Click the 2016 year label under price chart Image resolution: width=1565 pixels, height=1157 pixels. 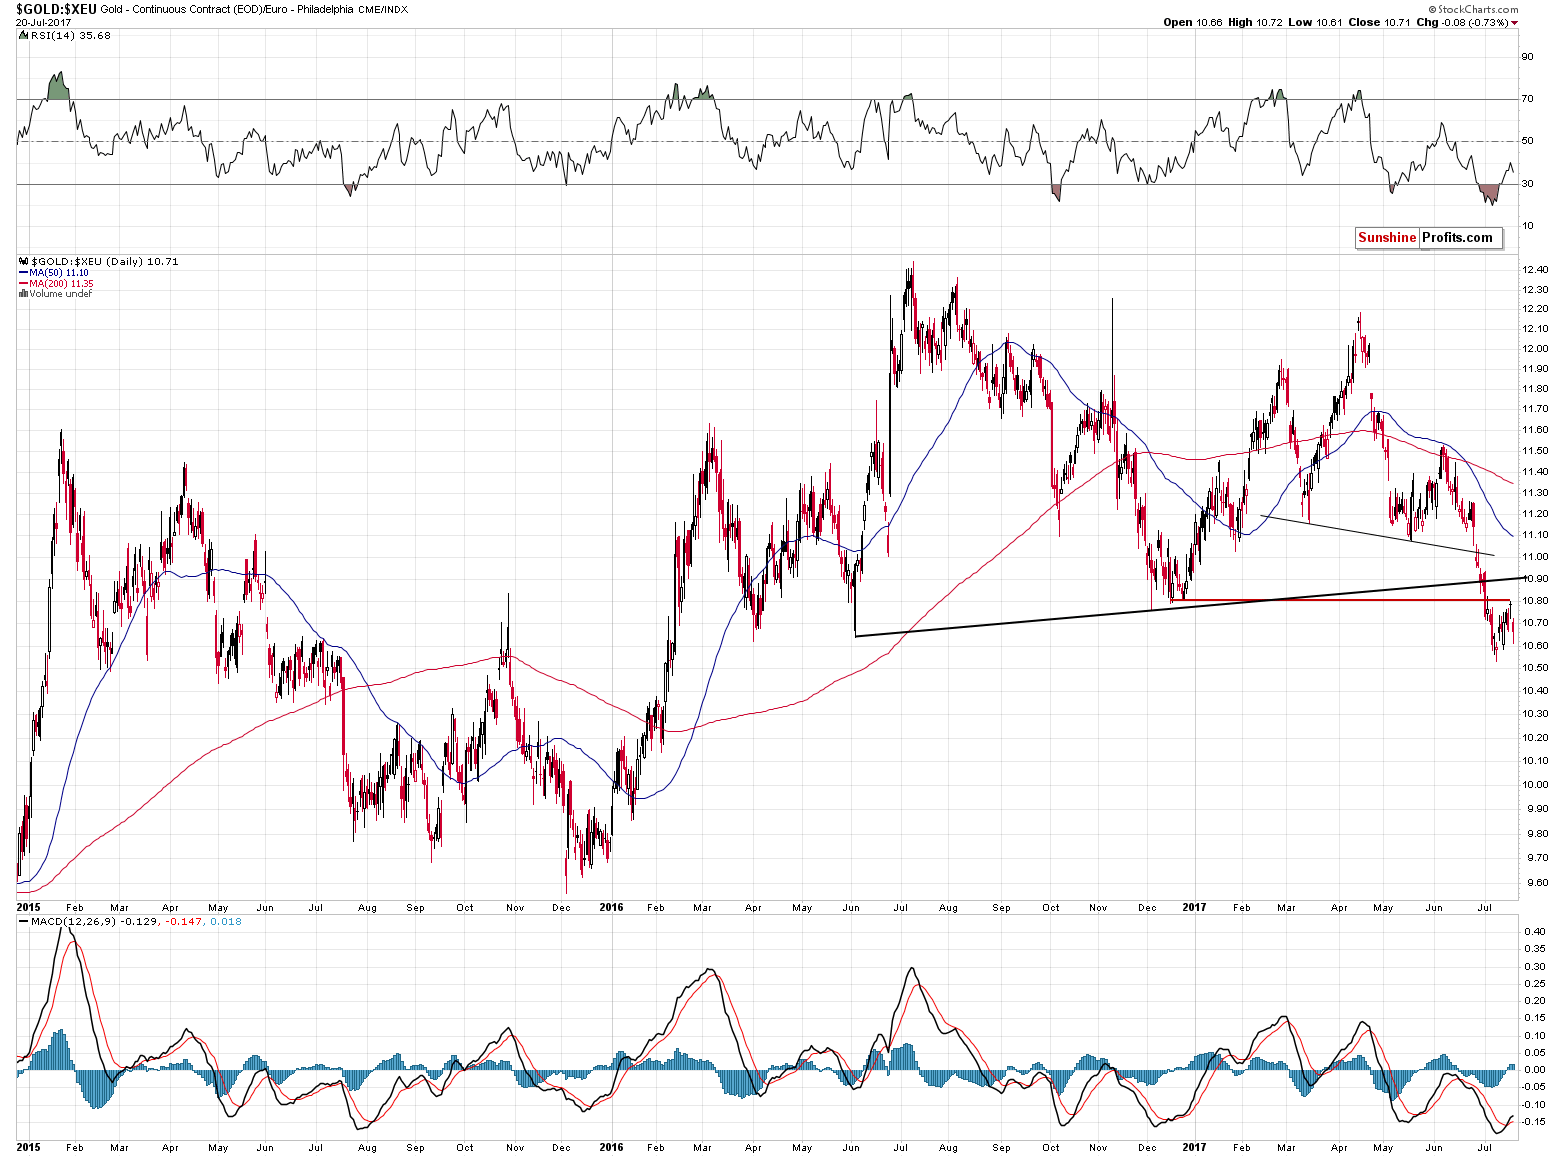(x=611, y=908)
